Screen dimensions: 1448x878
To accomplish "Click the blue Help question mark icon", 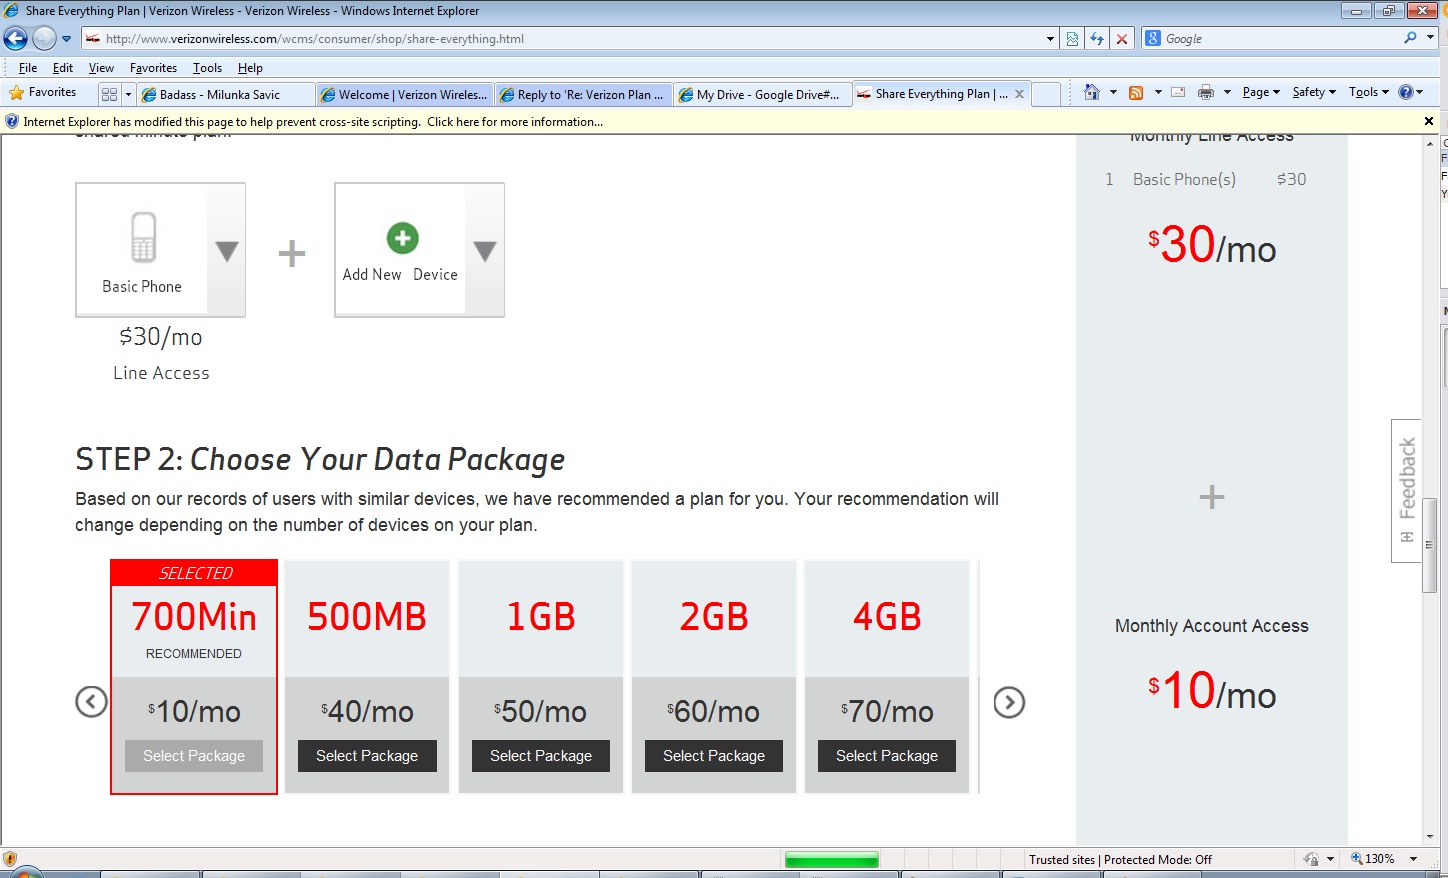I will pos(1406,92).
